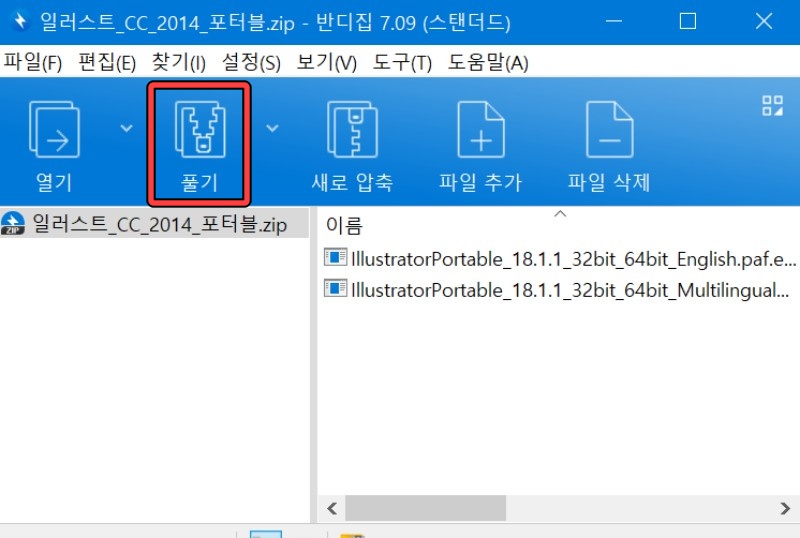Open the 파일(F) menu
The image size is (800, 538).
(x=33, y=62)
